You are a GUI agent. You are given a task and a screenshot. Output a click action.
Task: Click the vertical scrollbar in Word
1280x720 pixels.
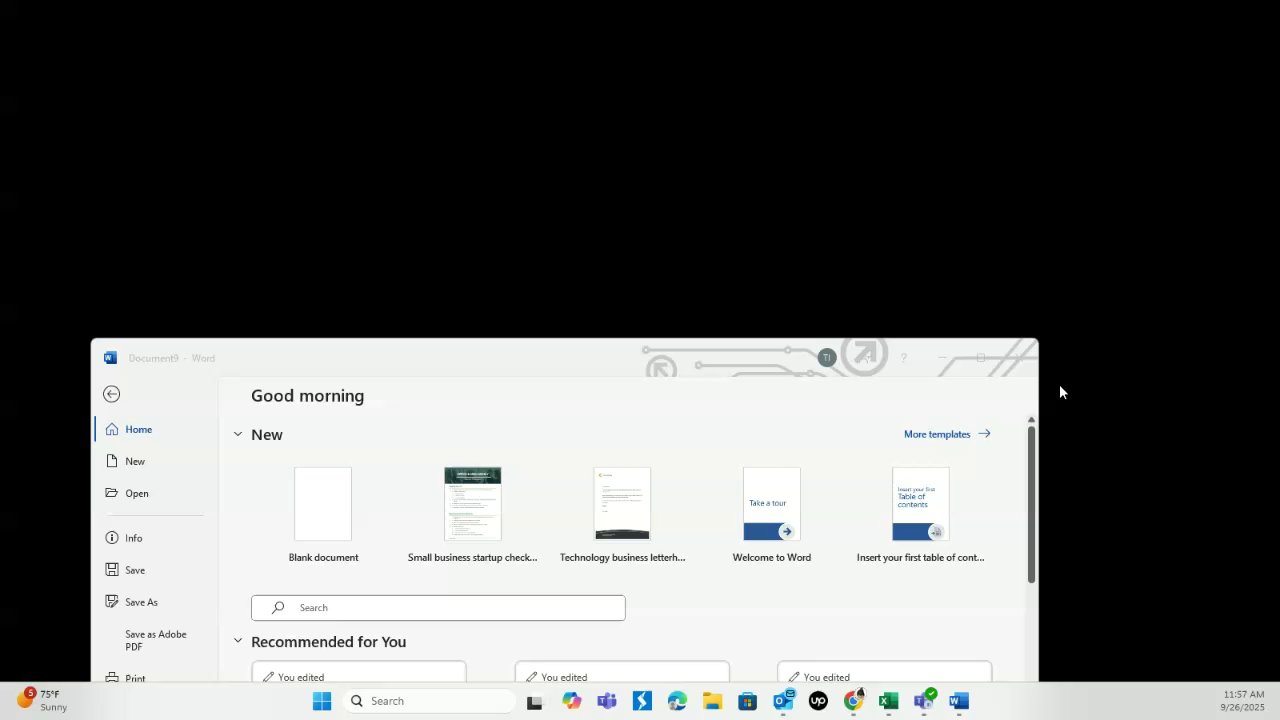(1031, 504)
